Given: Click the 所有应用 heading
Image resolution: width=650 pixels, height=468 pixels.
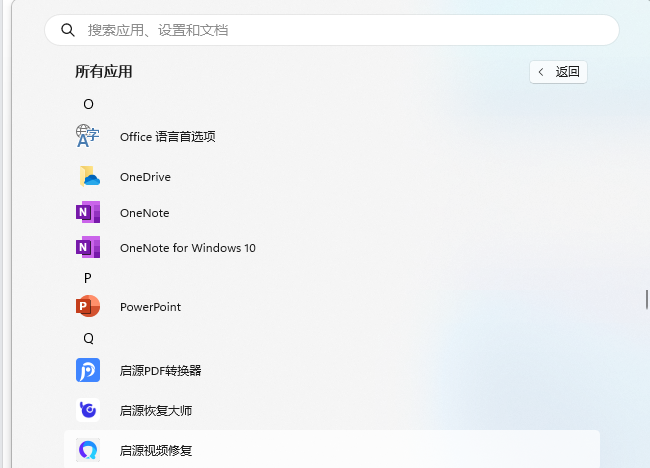Looking at the screenshot, I should click(104, 71).
